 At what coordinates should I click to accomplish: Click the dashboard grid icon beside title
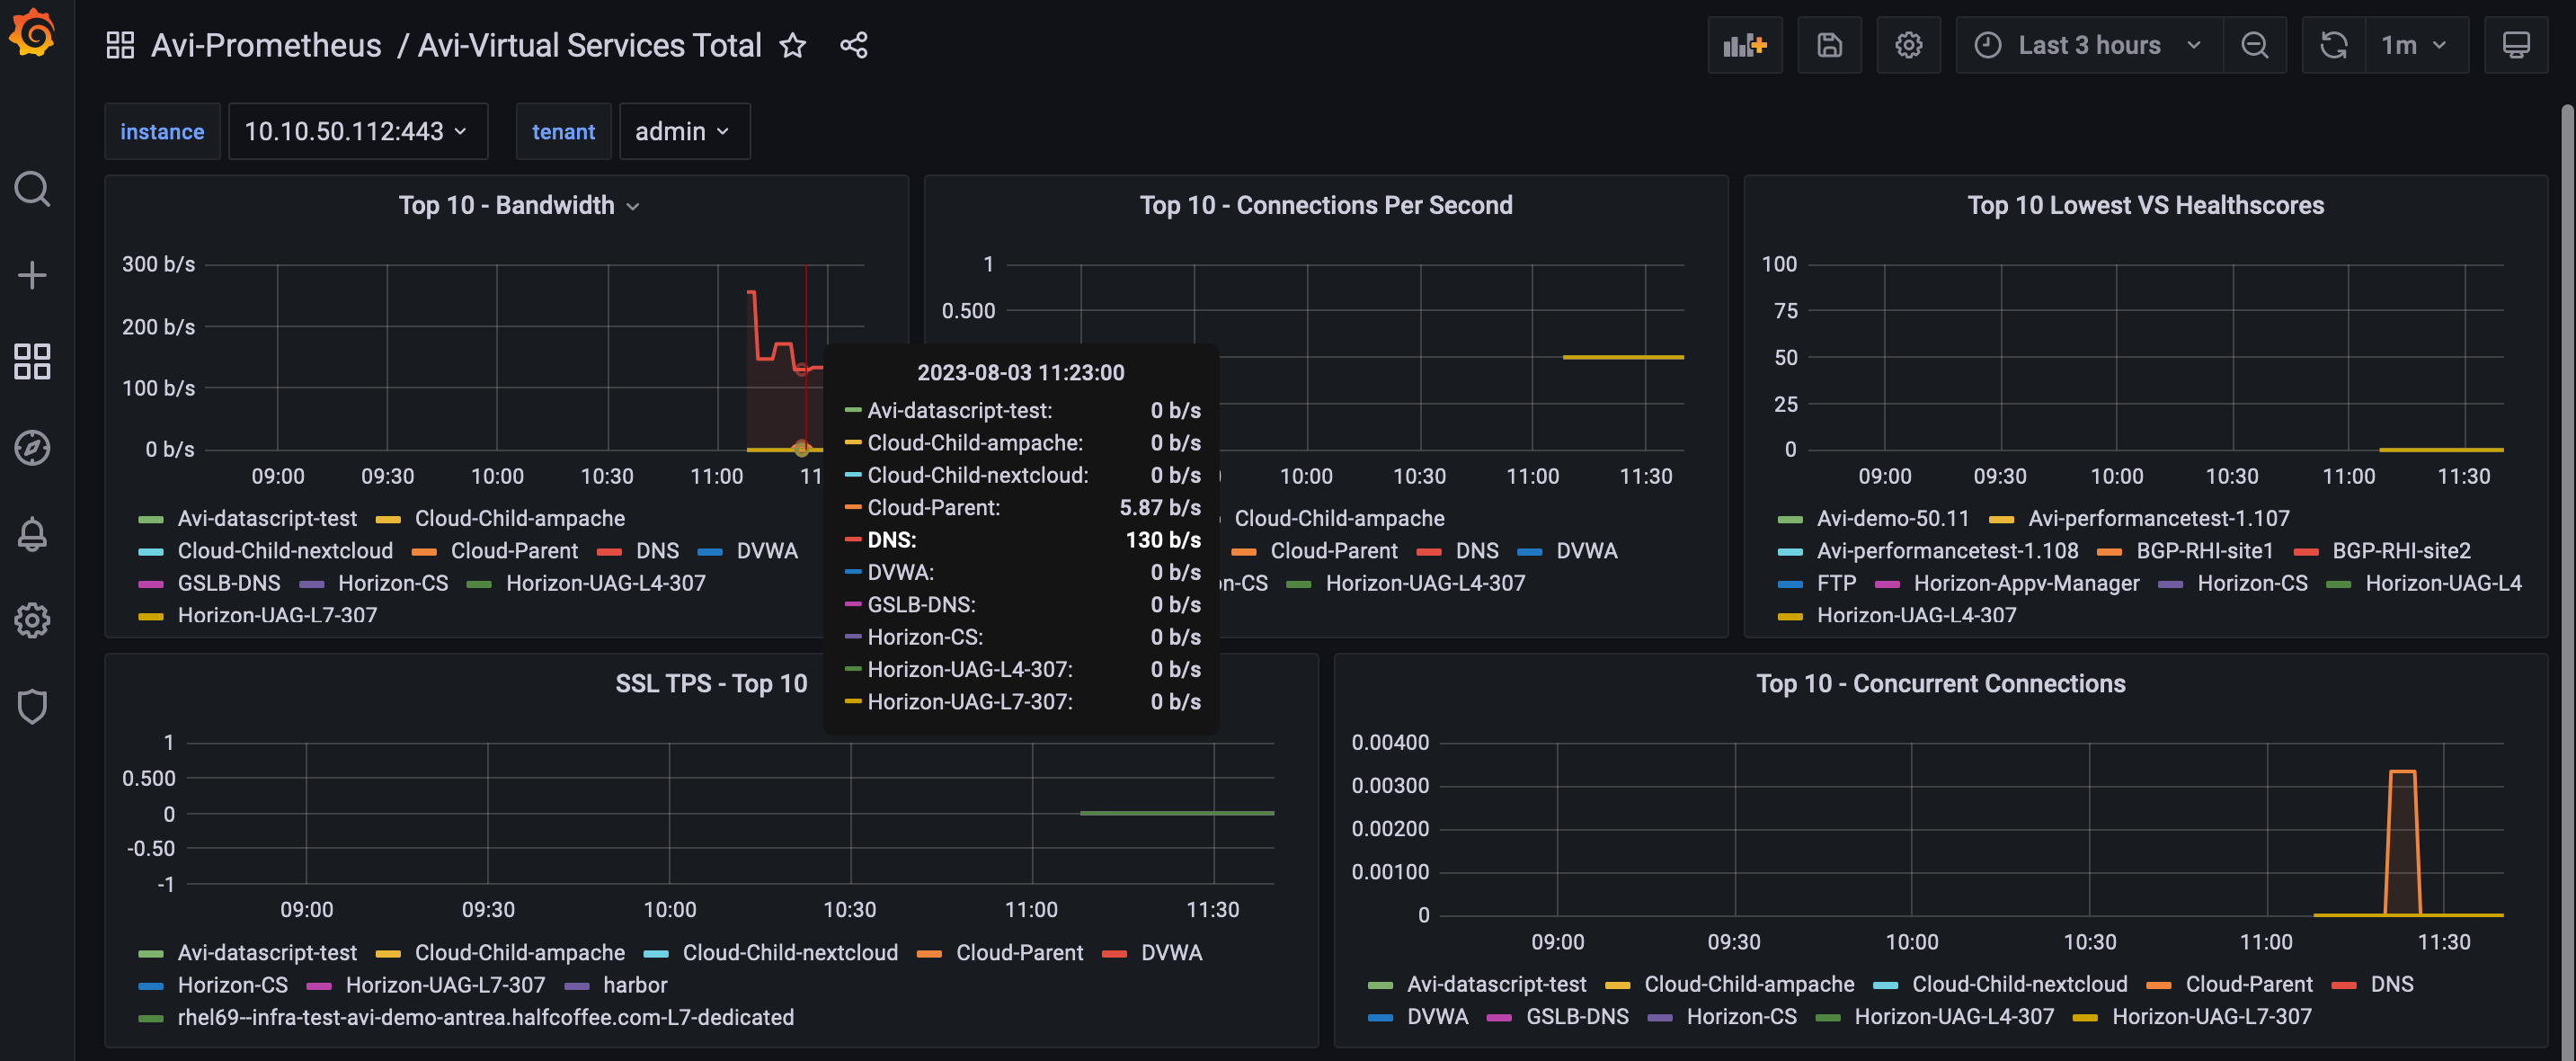pos(120,45)
